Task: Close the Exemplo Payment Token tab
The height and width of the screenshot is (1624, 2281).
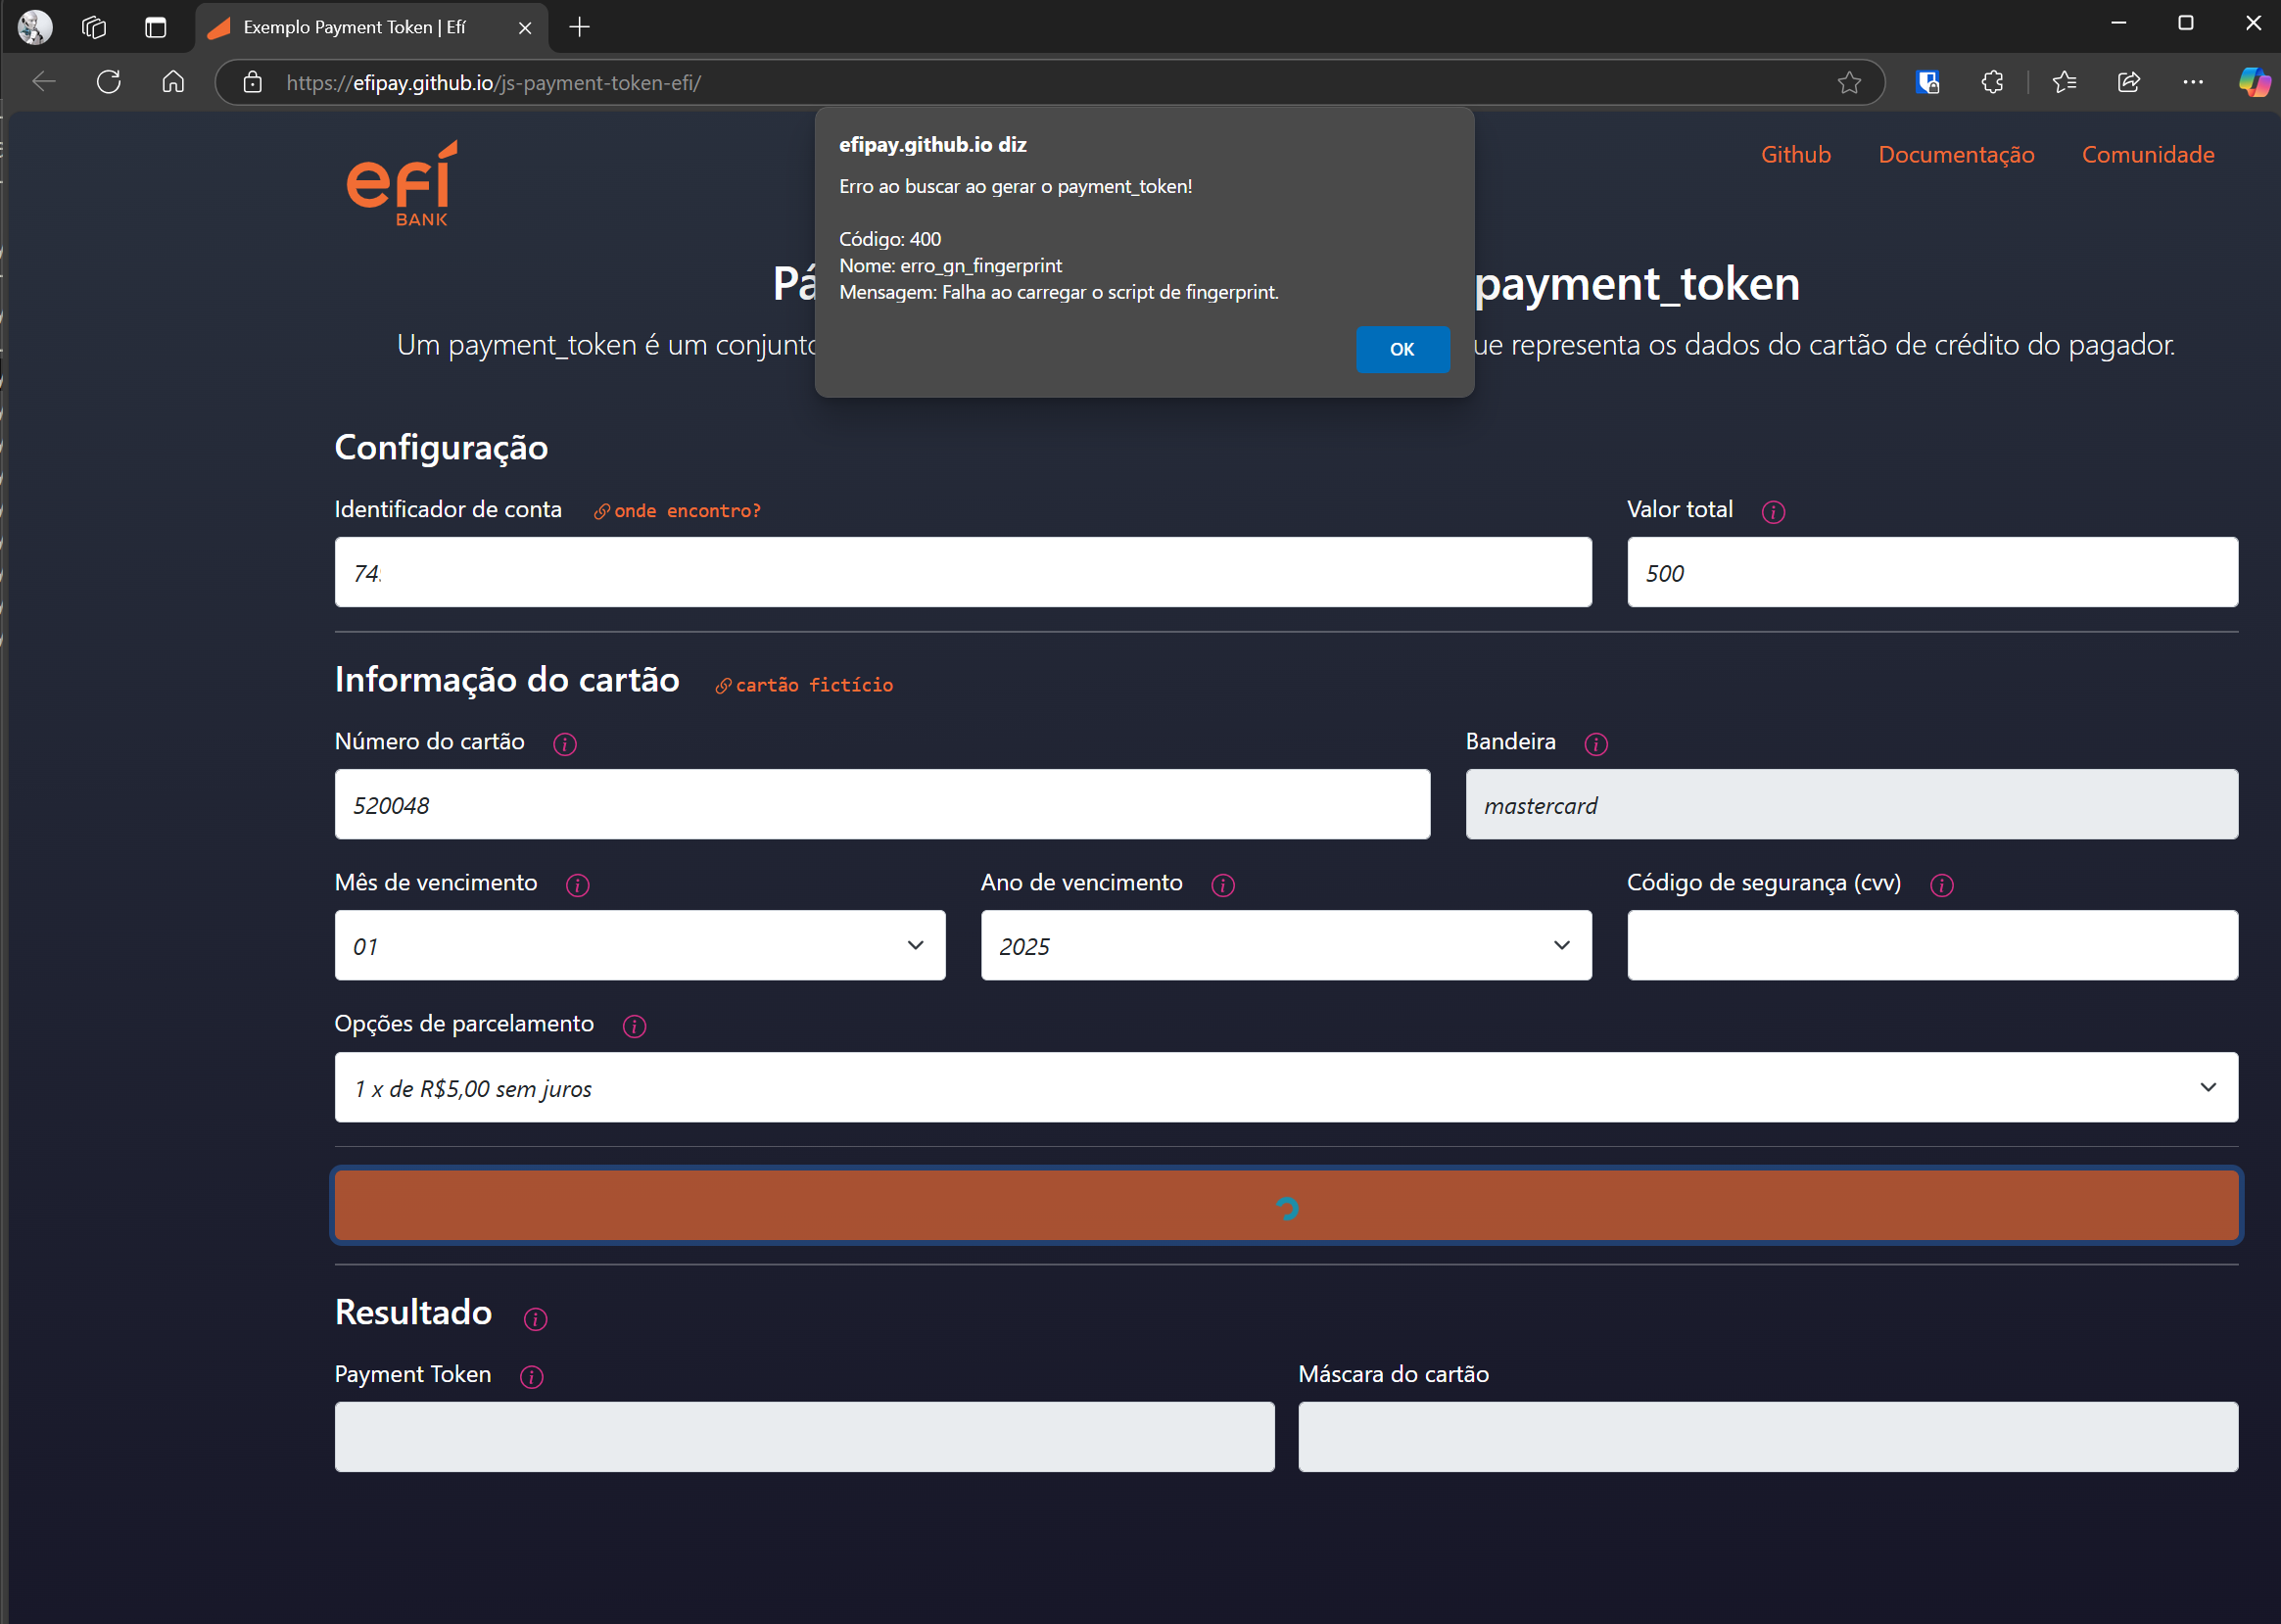Action: click(525, 28)
